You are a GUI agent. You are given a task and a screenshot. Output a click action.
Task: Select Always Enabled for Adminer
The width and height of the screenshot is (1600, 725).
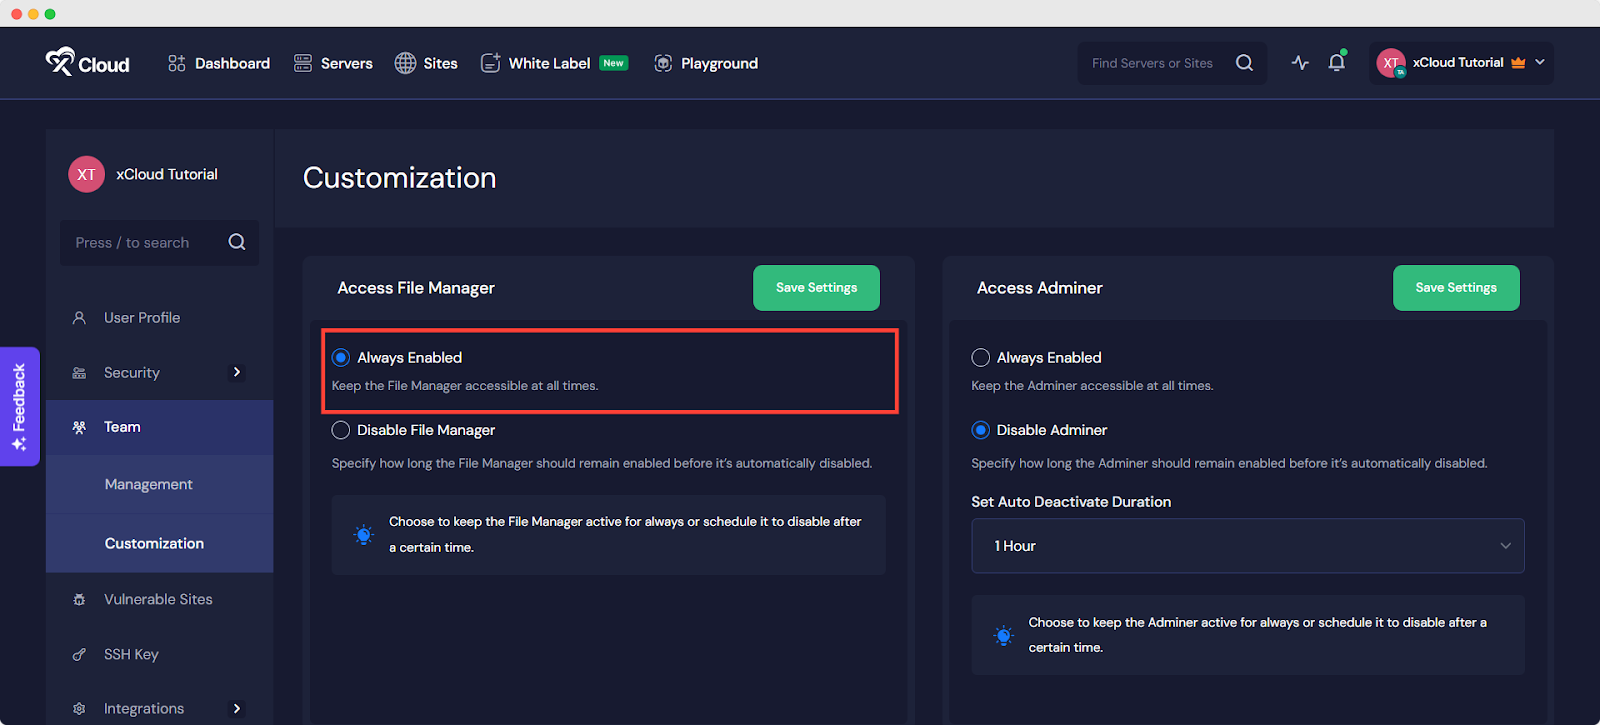[x=981, y=357]
